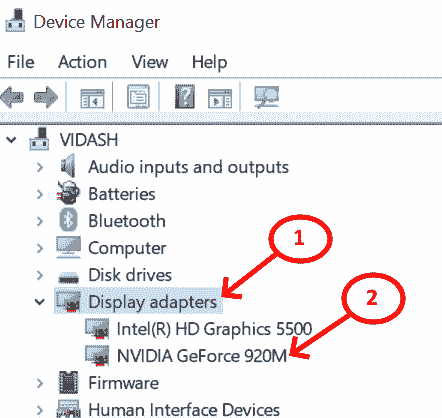Image resolution: width=442 pixels, height=418 pixels.
Task: Click the action pane toolbar icon
Action: click(220, 98)
